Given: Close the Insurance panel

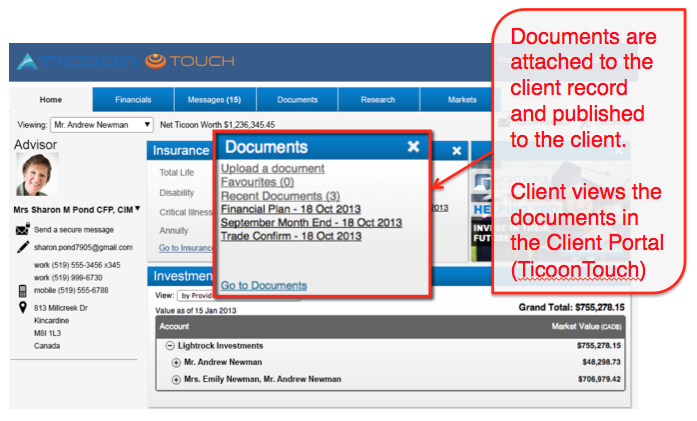Looking at the screenshot, I should [x=457, y=151].
